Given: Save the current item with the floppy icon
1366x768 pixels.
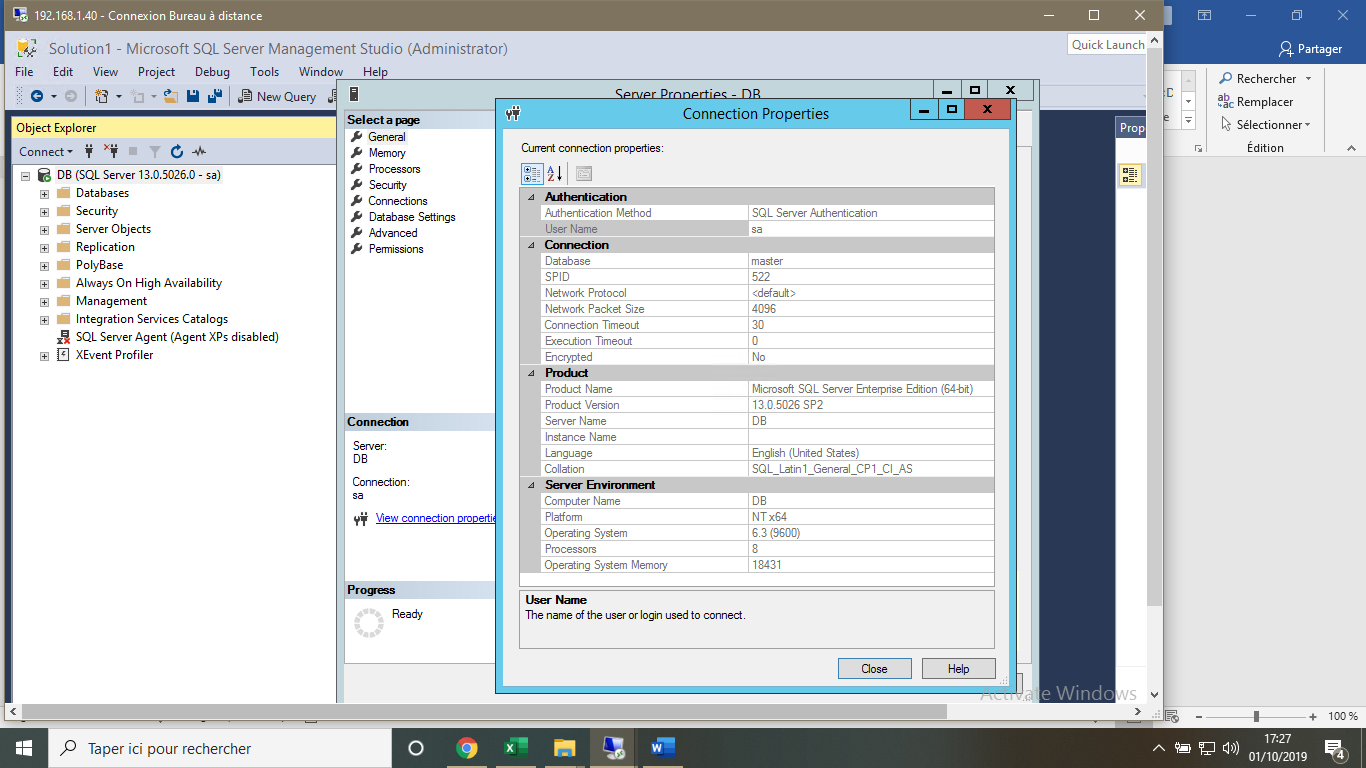Looking at the screenshot, I should tap(193, 96).
